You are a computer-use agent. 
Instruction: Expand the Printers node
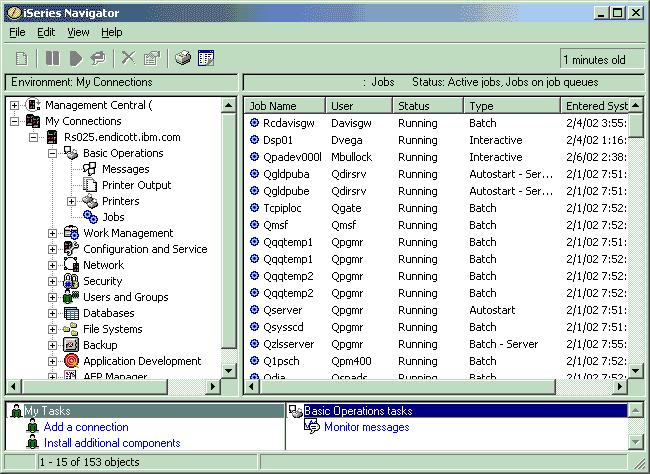tap(71, 202)
